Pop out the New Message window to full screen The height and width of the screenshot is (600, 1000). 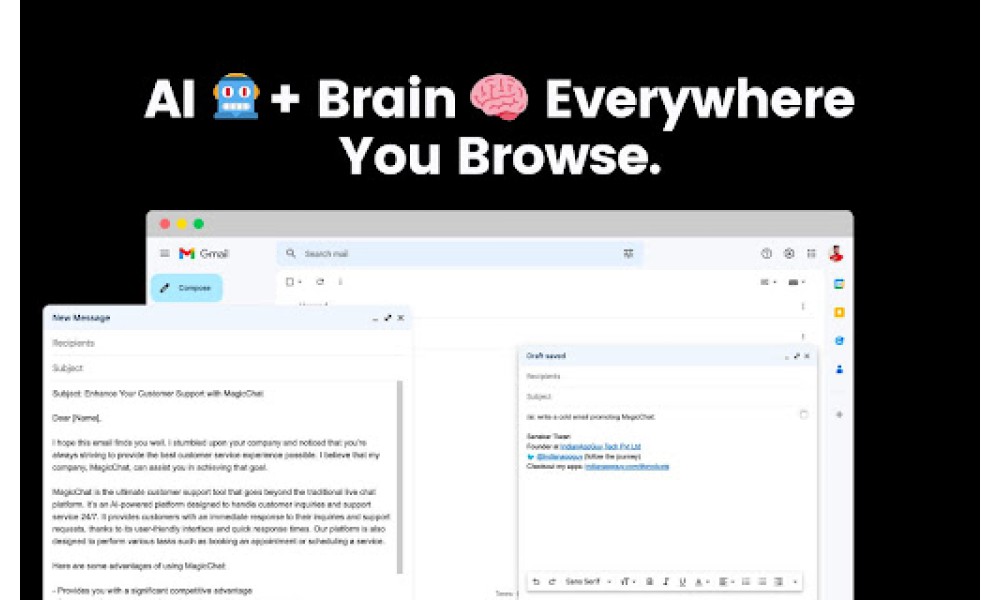click(388, 318)
